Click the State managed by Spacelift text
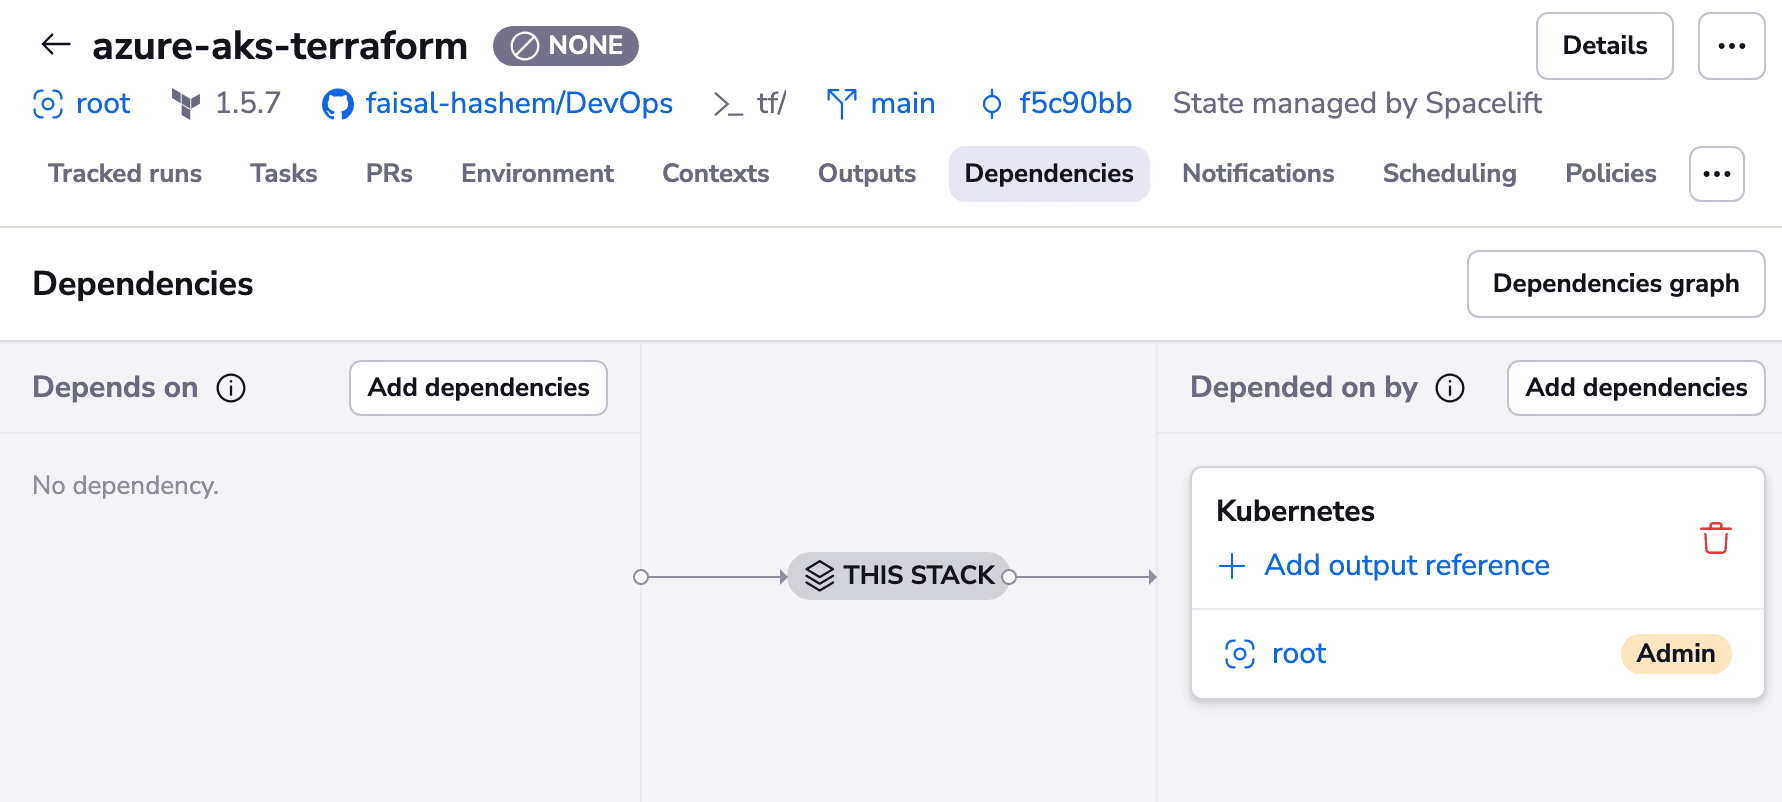Image resolution: width=1782 pixels, height=802 pixels. (1357, 104)
